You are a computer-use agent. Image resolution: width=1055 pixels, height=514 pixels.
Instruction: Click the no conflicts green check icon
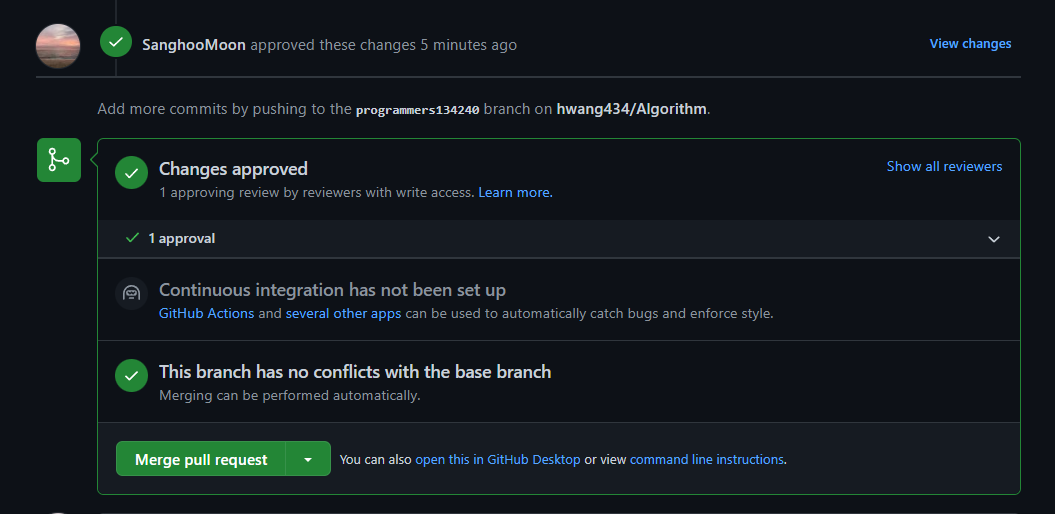pos(131,375)
